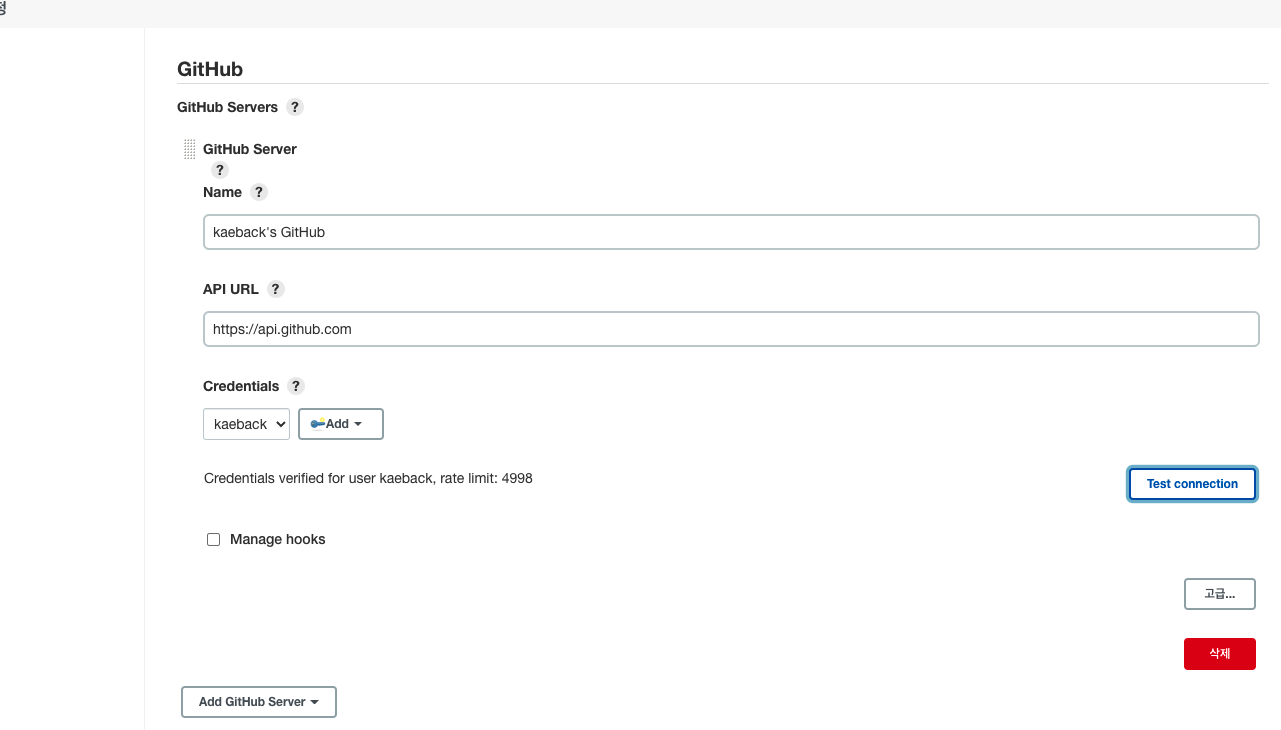The image size is (1281, 730).
Task: Show help for Name field
Action: [x=259, y=192]
